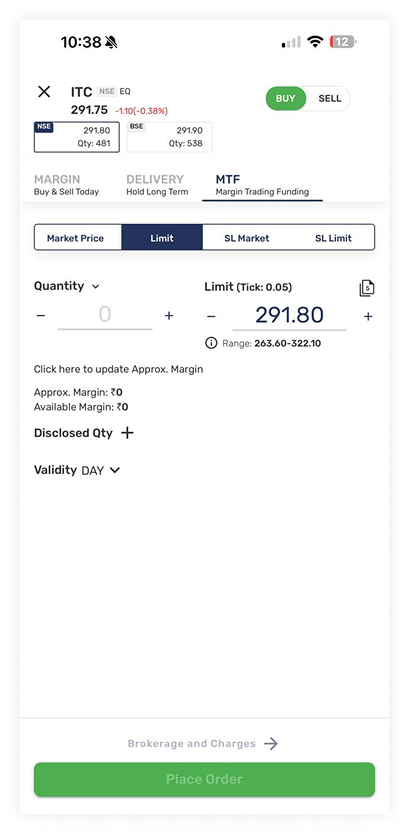
Task: Tap the range info icon
Action: 211,343
